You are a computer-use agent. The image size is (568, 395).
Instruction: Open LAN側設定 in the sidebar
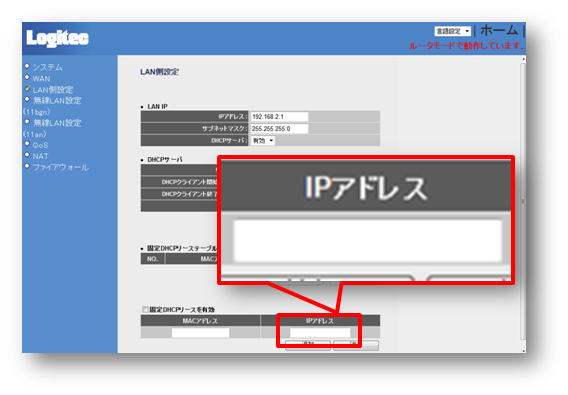point(53,90)
